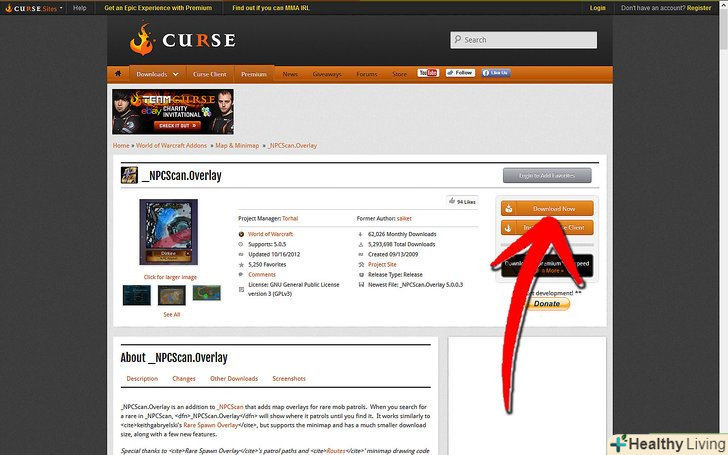The image size is (728, 455).
Task: Open the Help link in top bar
Action: coord(79,8)
